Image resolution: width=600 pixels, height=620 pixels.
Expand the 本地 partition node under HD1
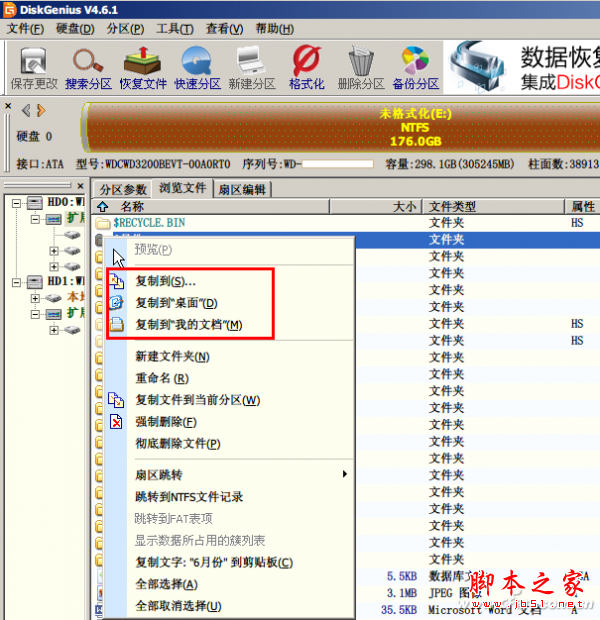click(x=35, y=298)
